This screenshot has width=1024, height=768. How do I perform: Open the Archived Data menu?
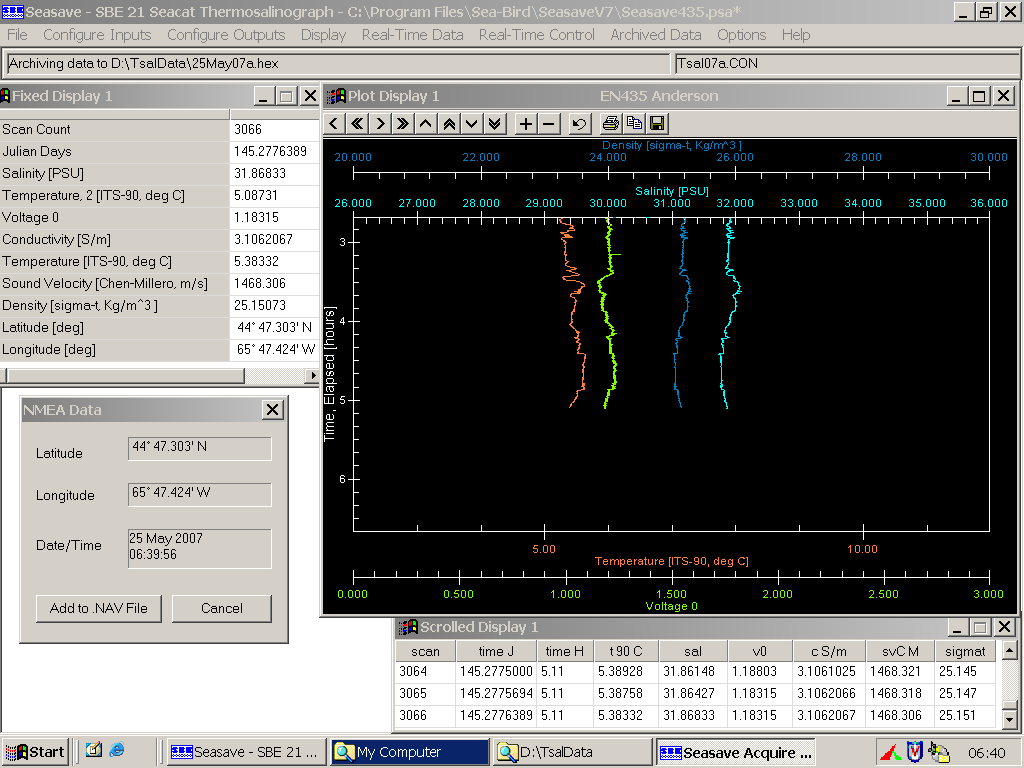[x=656, y=35]
